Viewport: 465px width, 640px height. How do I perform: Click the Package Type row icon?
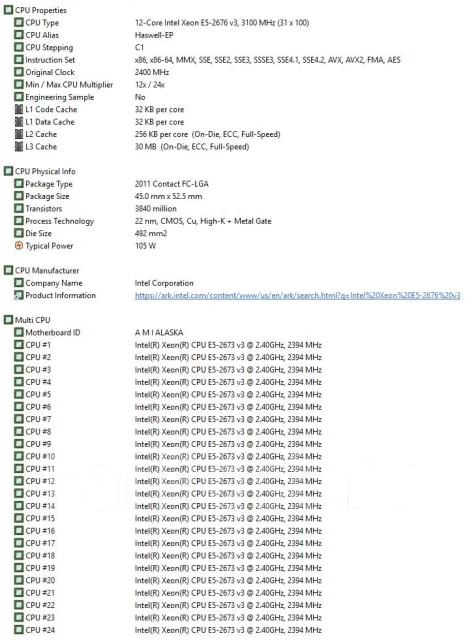pyautogui.click(x=19, y=184)
